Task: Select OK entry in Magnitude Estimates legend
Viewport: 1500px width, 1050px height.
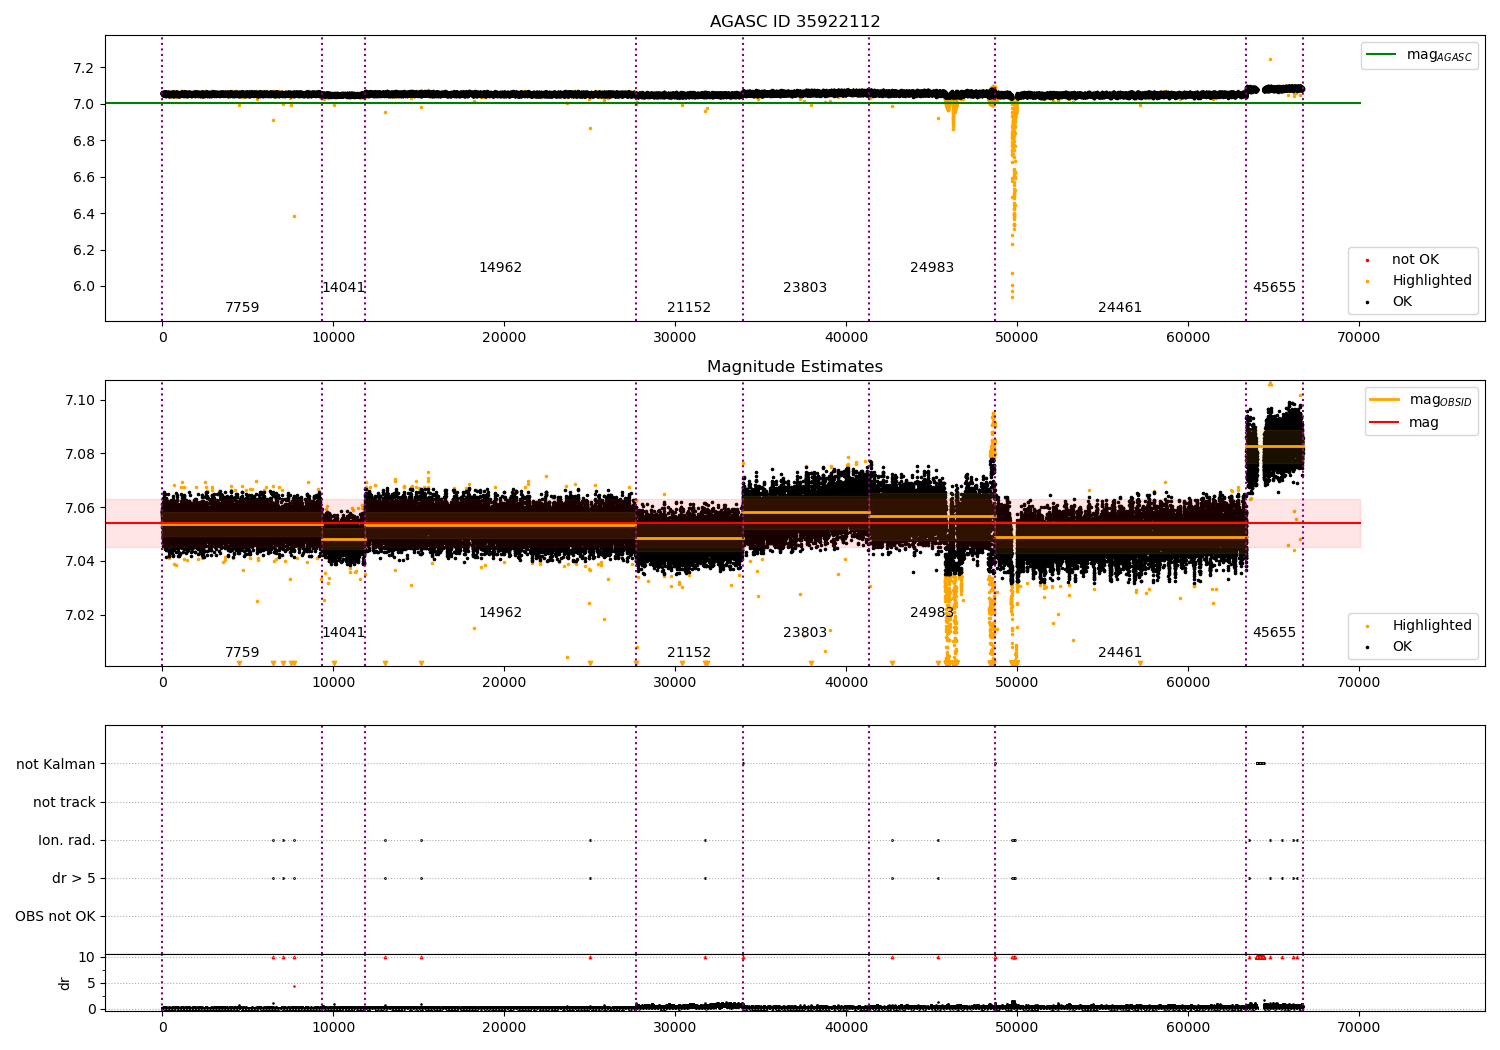Action: click(x=1402, y=647)
